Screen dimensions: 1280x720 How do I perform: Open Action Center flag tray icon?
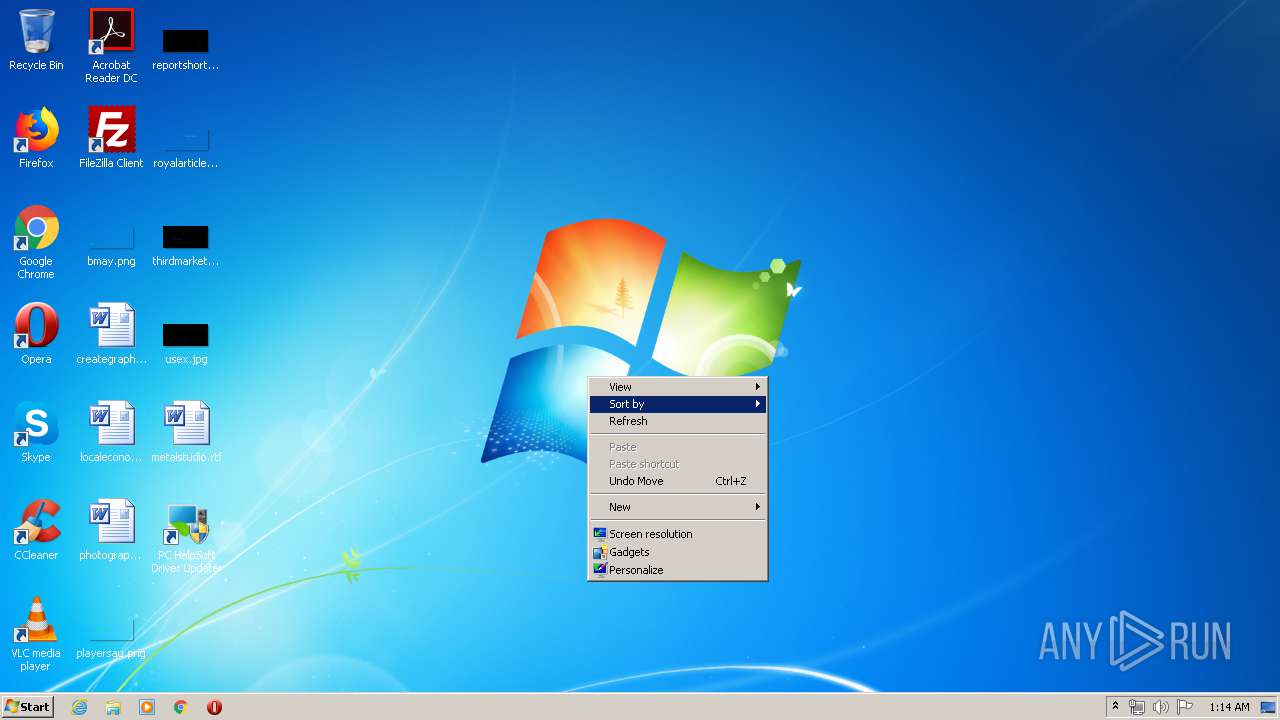click(1185, 707)
